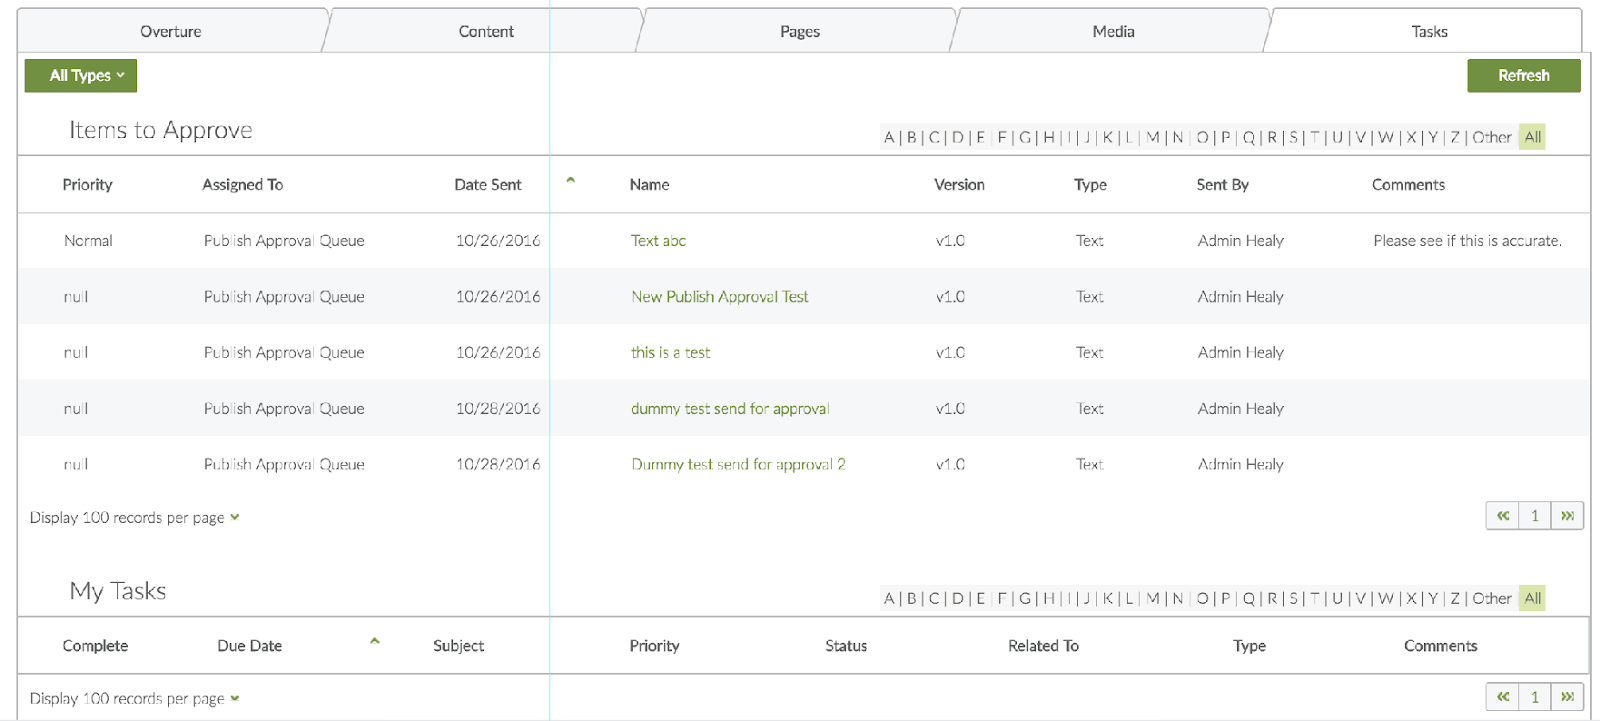Open 'Dummy test send for approval 2'
1600x721 pixels.
(737, 465)
